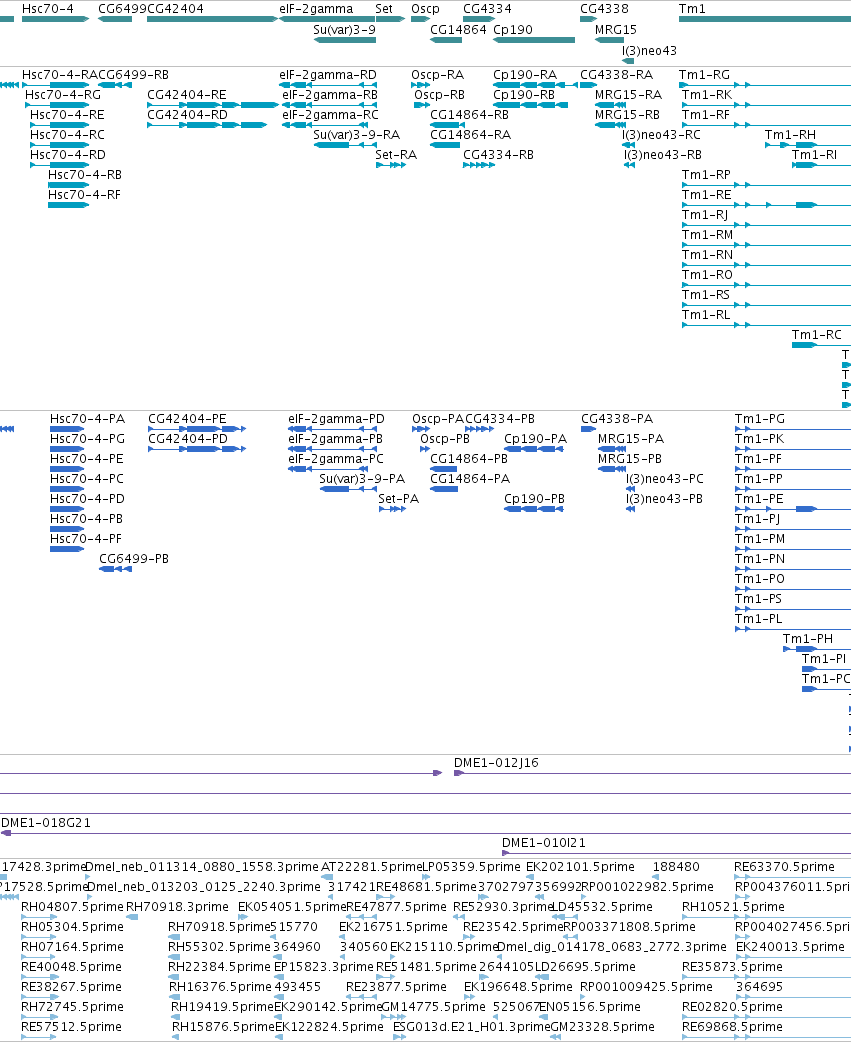Click the Oscp gene label

(425, 9)
